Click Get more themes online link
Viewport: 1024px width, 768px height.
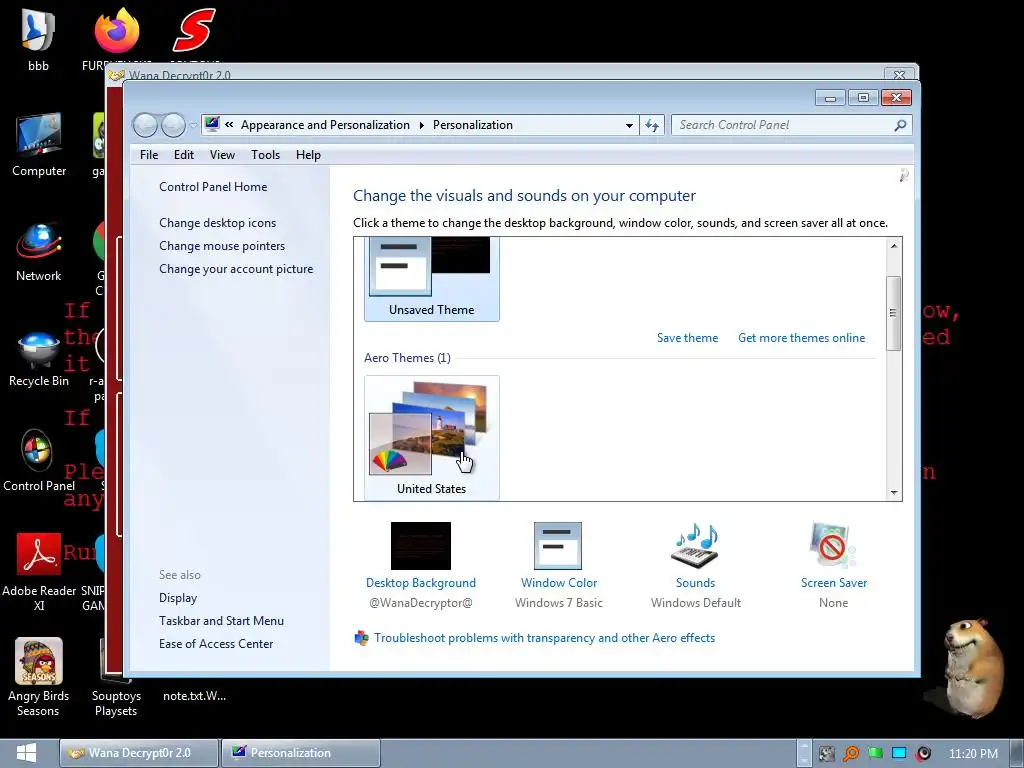(x=801, y=338)
